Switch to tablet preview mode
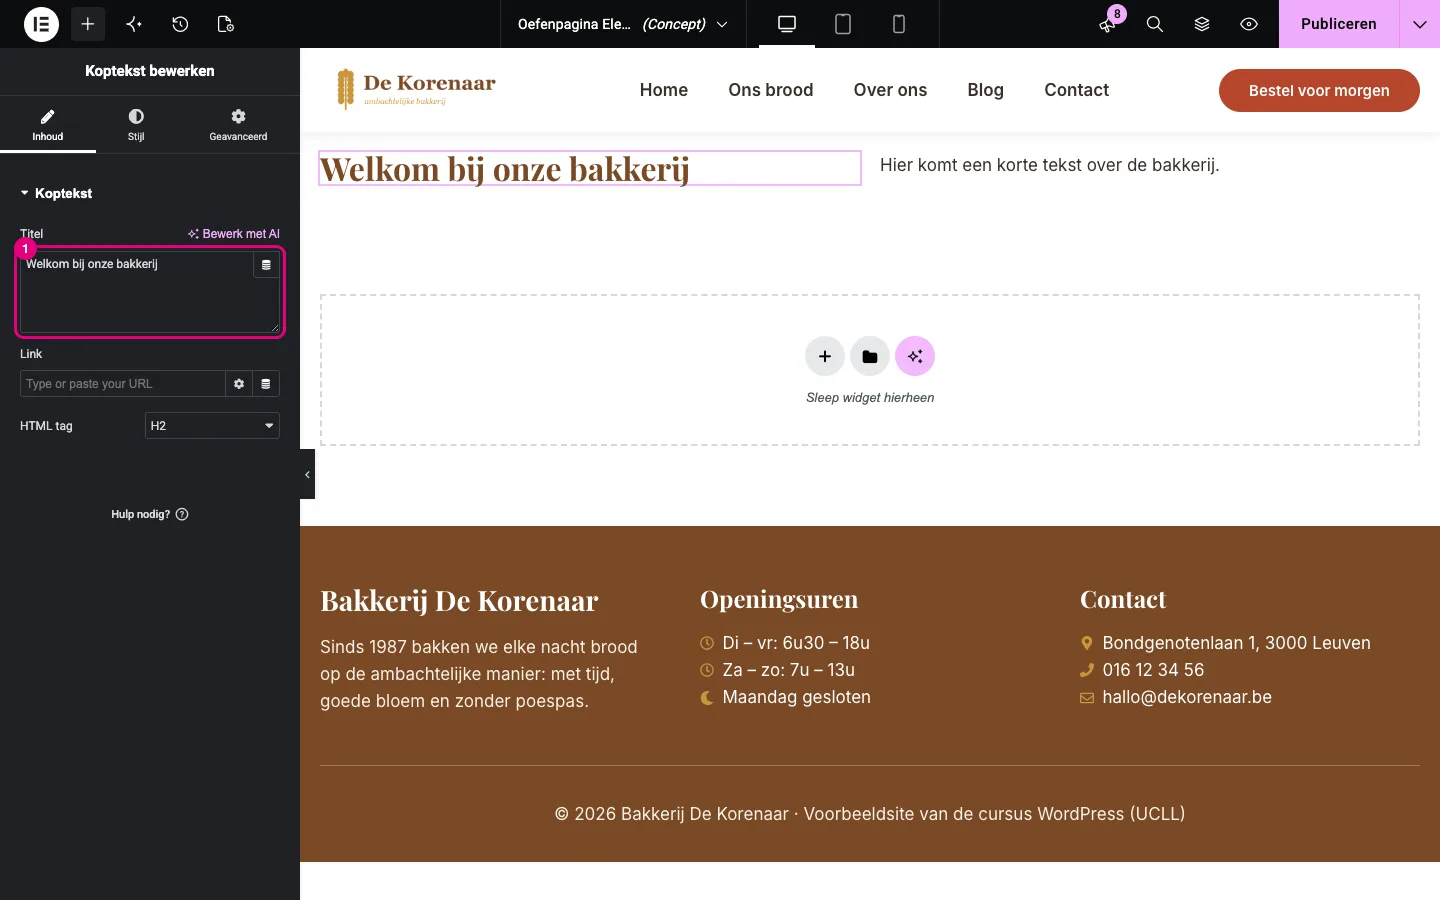 pyautogui.click(x=843, y=24)
